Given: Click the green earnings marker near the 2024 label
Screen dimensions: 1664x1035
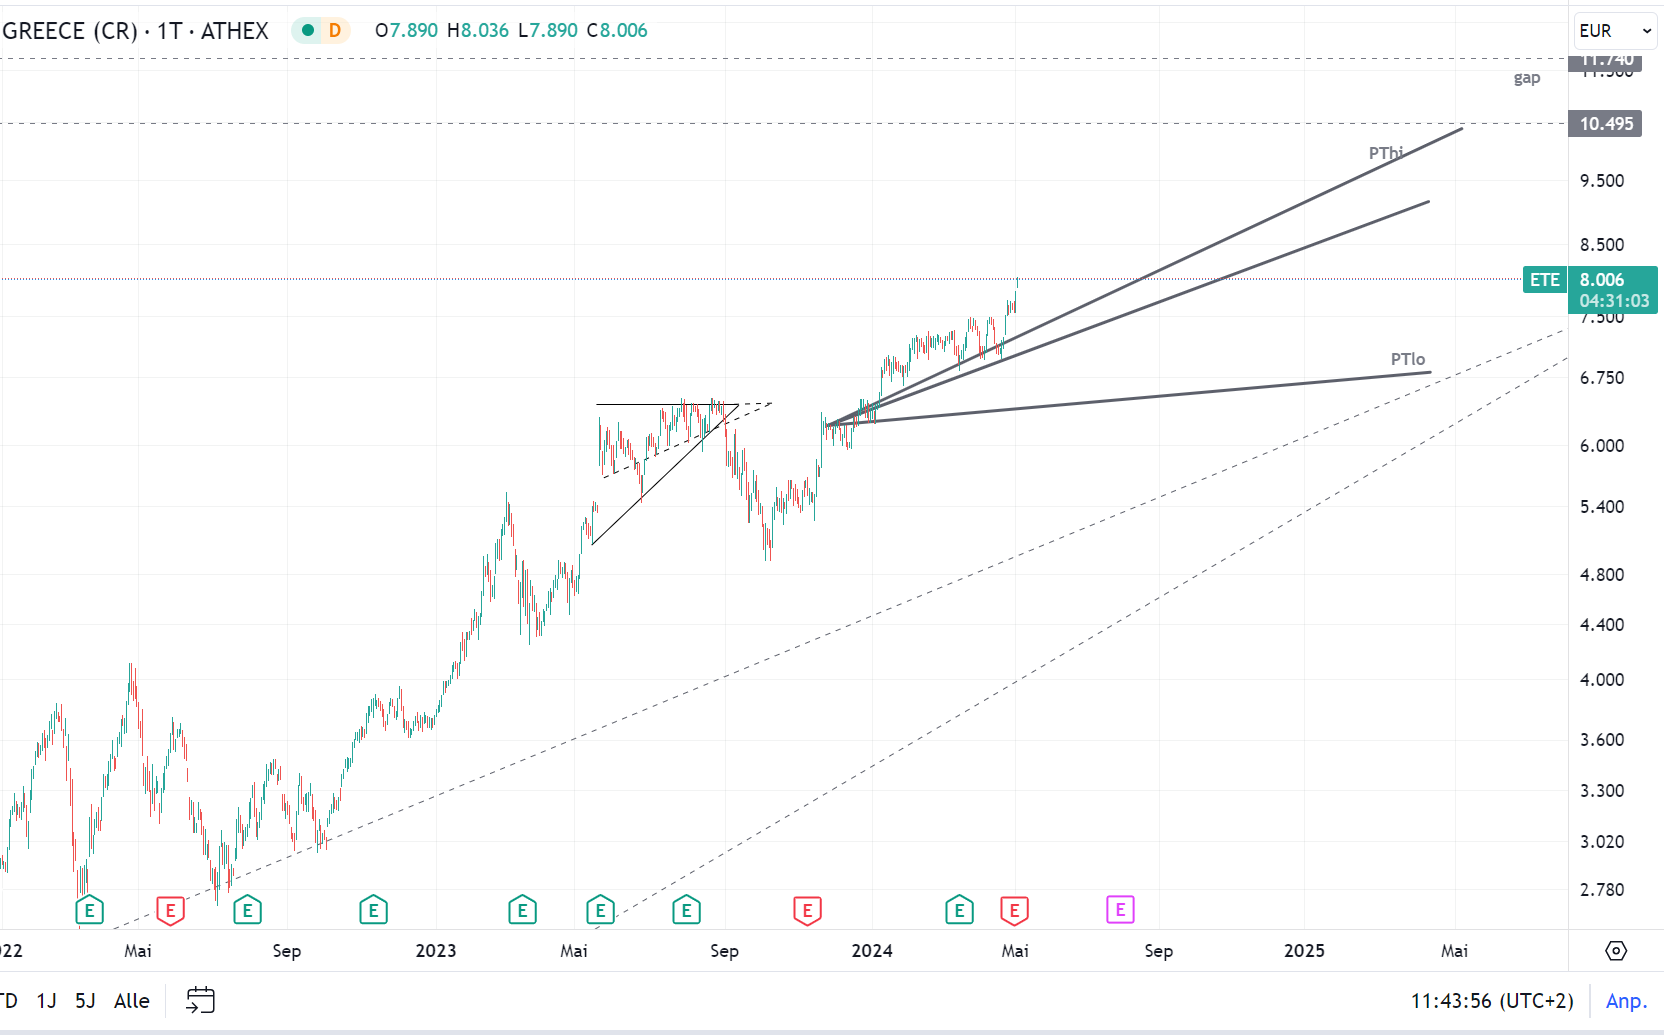Looking at the screenshot, I should click(958, 910).
